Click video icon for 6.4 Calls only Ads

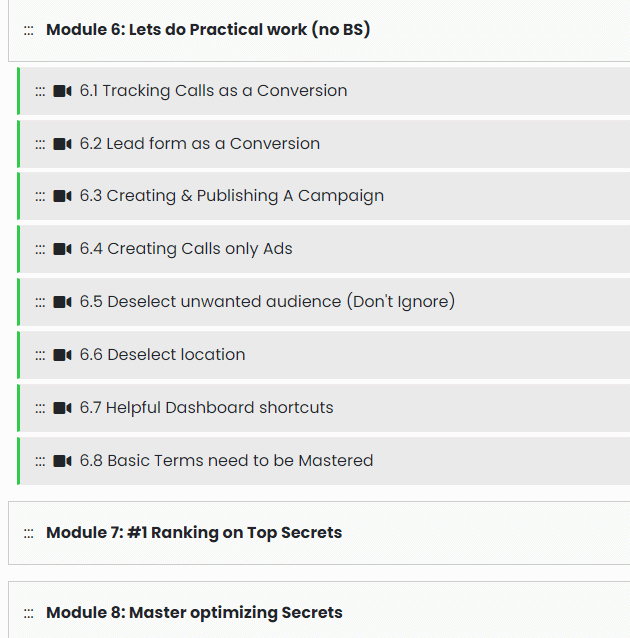click(x=62, y=249)
